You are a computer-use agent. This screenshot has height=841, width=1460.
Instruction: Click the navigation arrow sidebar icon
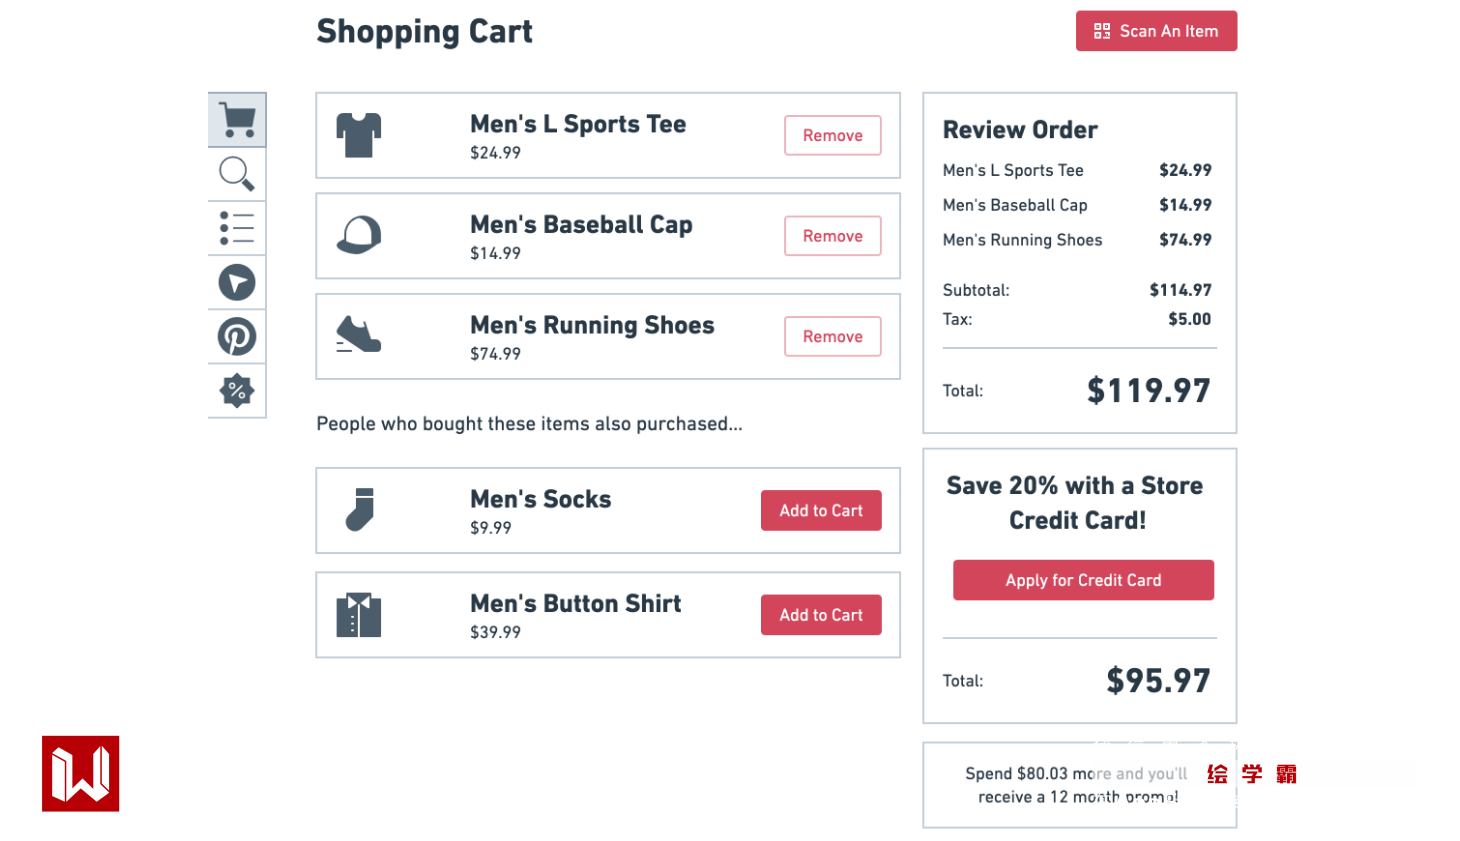point(237,283)
